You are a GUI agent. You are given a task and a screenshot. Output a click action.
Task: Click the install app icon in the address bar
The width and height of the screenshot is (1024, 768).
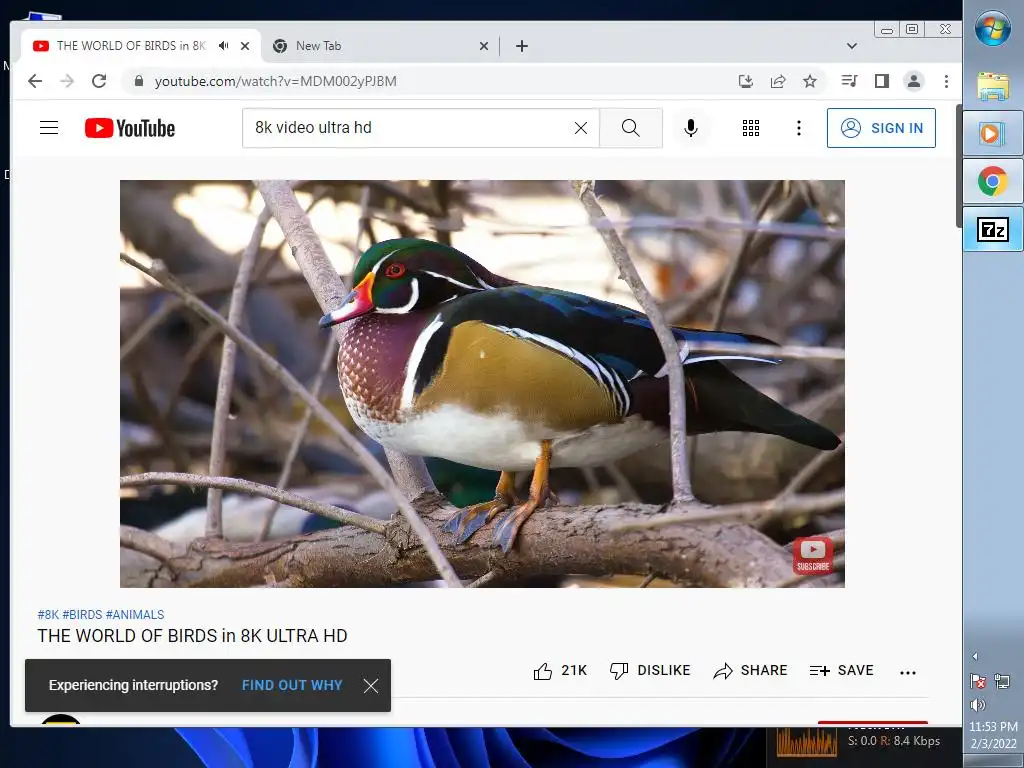tap(746, 81)
